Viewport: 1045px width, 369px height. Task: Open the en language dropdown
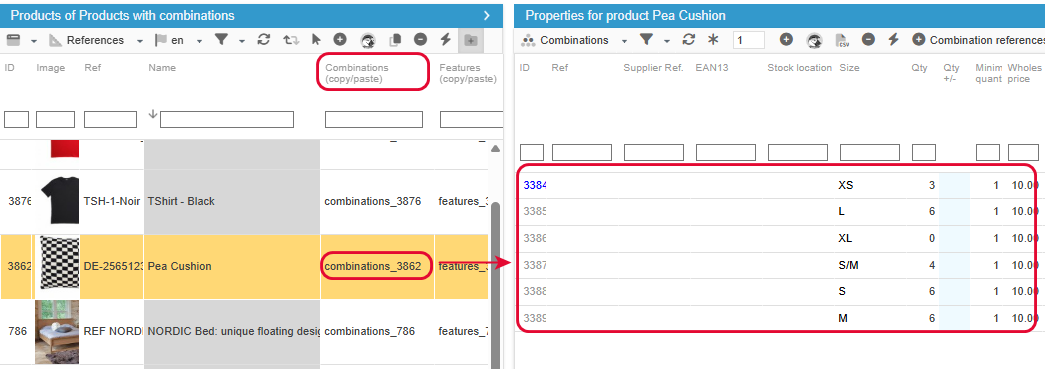[x=199, y=41]
